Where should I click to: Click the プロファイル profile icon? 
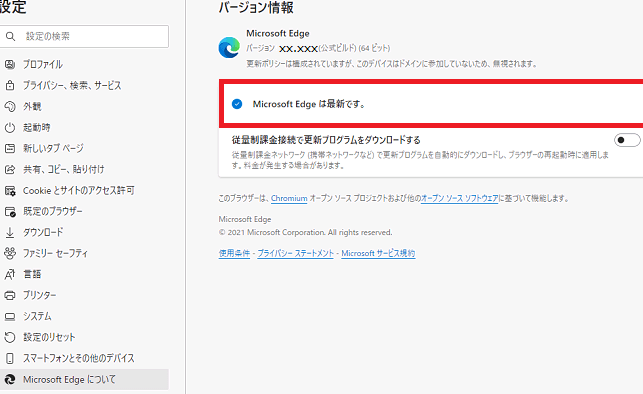(x=10, y=64)
